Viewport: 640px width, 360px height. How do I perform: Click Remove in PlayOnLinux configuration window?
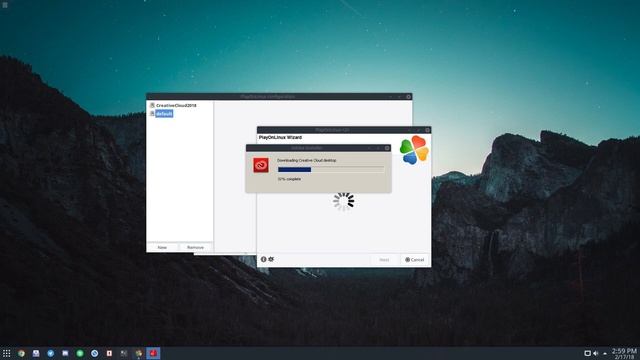coord(195,247)
